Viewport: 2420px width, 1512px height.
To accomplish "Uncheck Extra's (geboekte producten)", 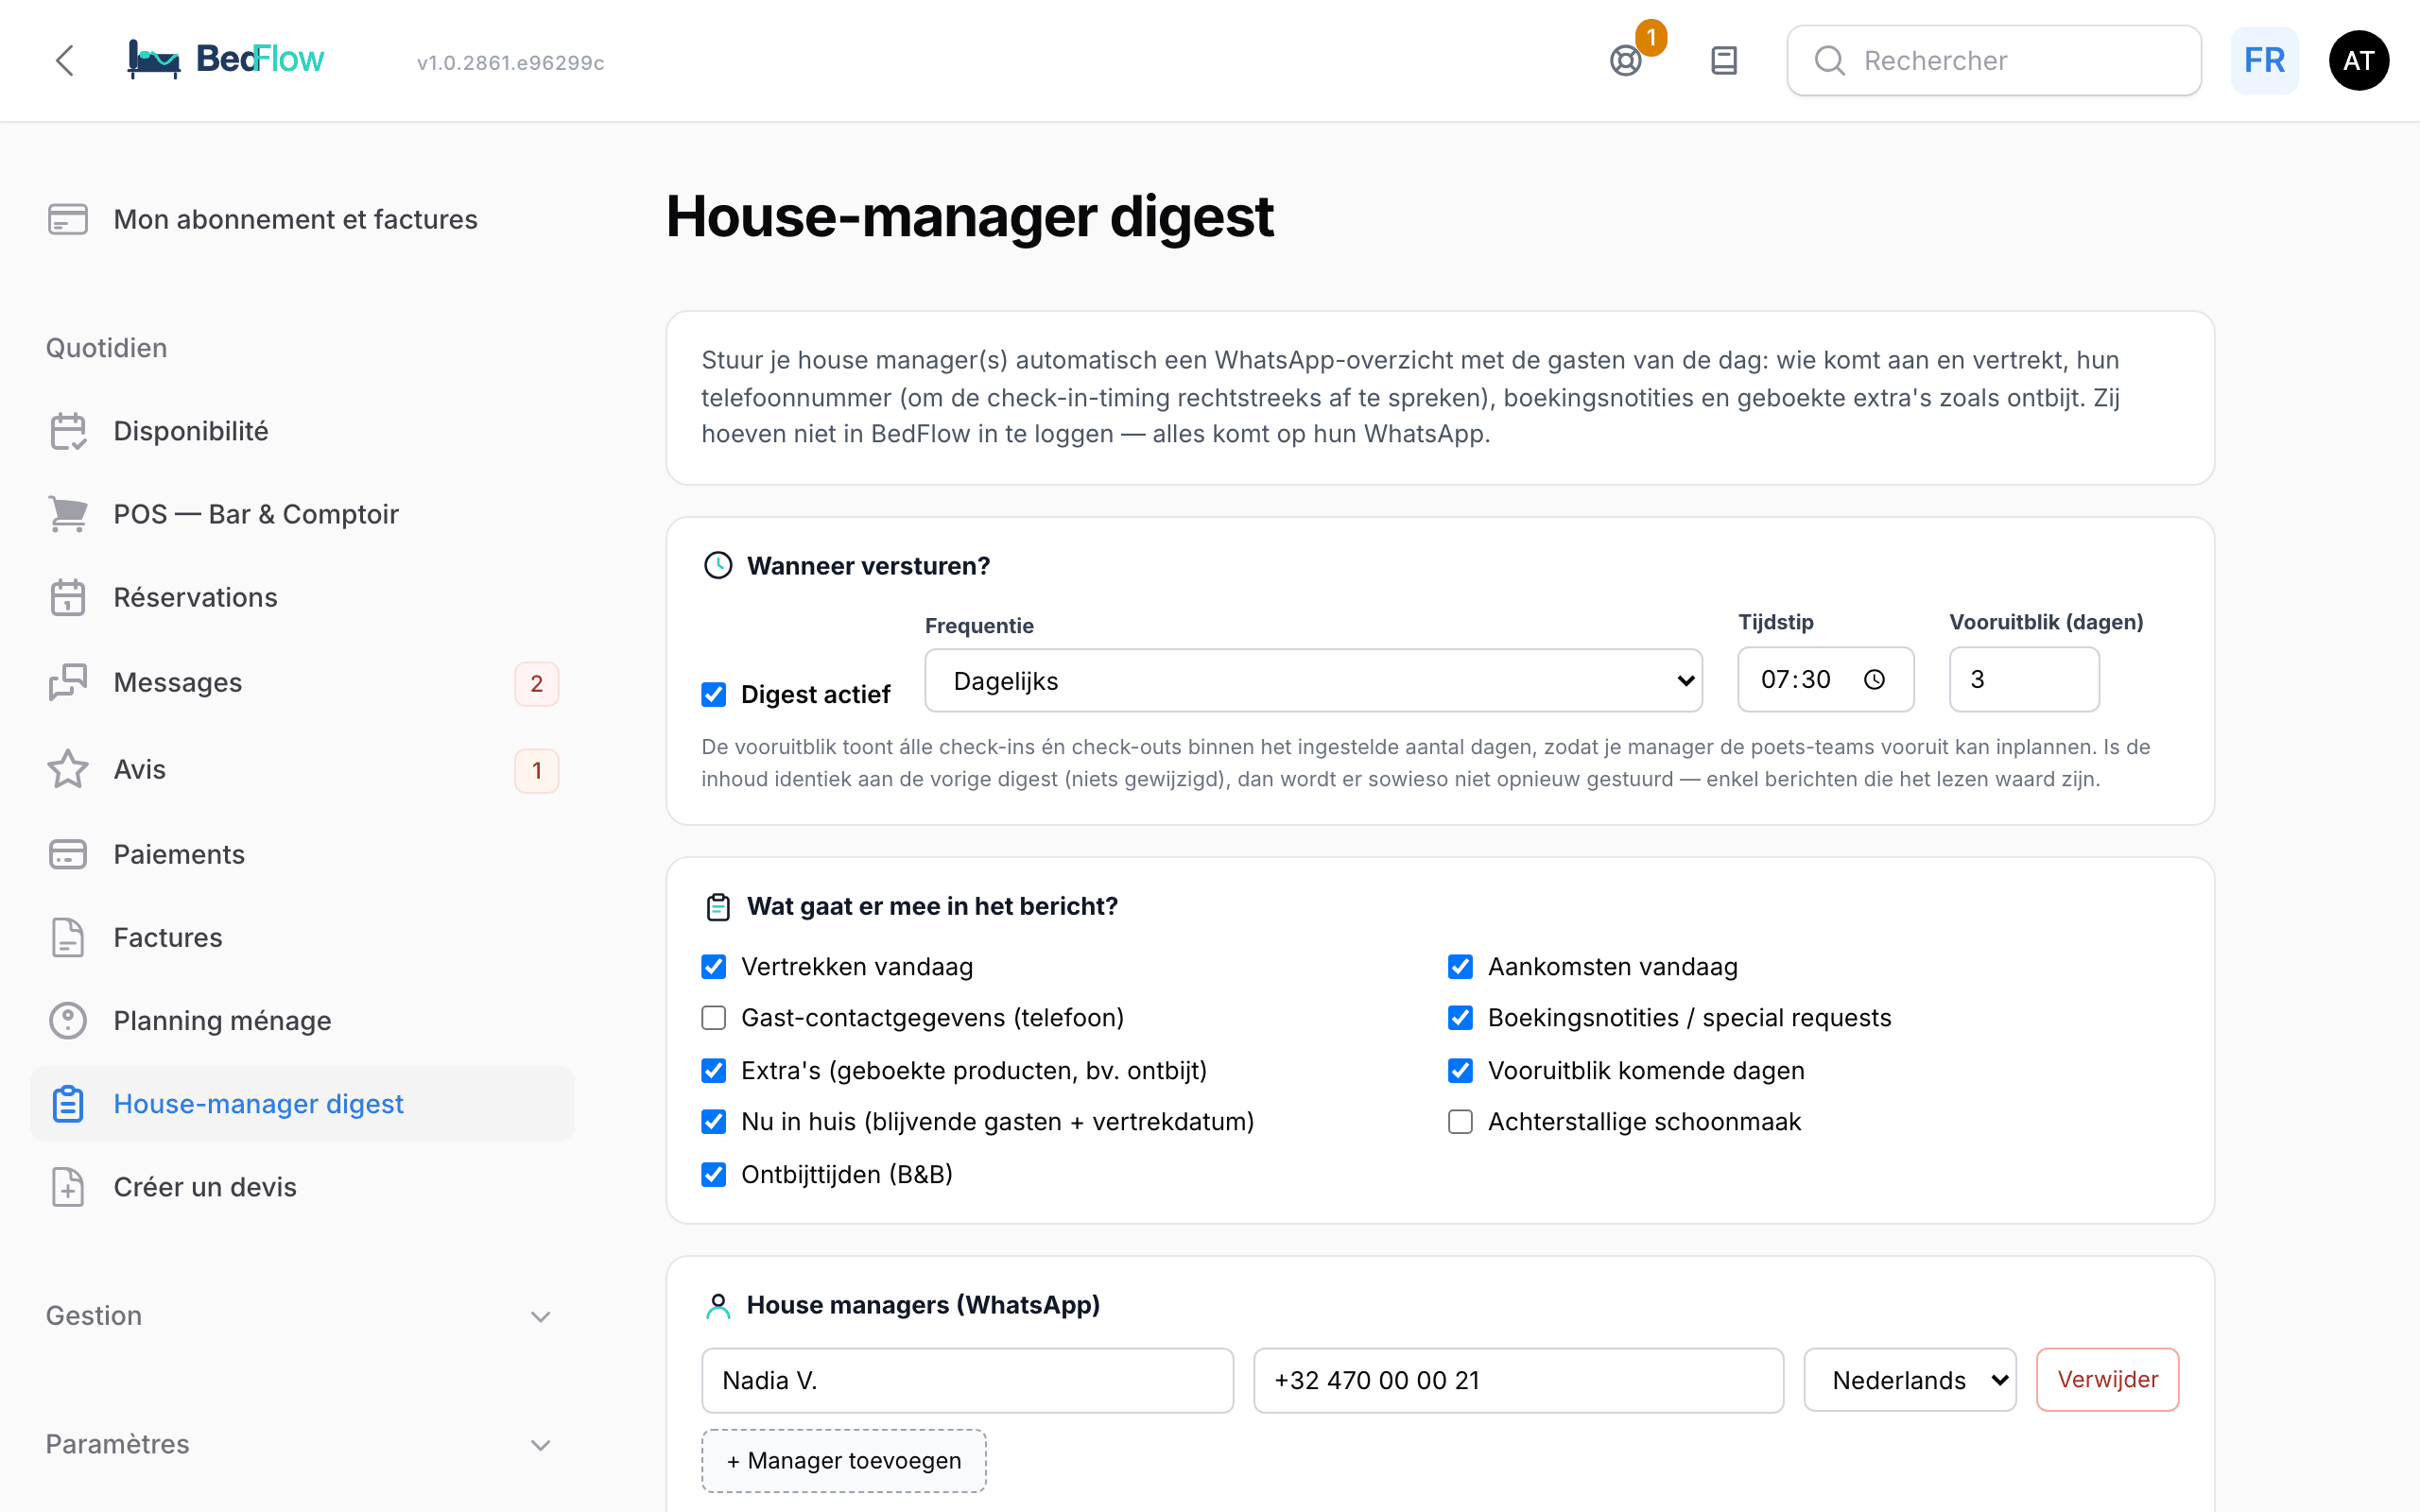I will 714,1071.
